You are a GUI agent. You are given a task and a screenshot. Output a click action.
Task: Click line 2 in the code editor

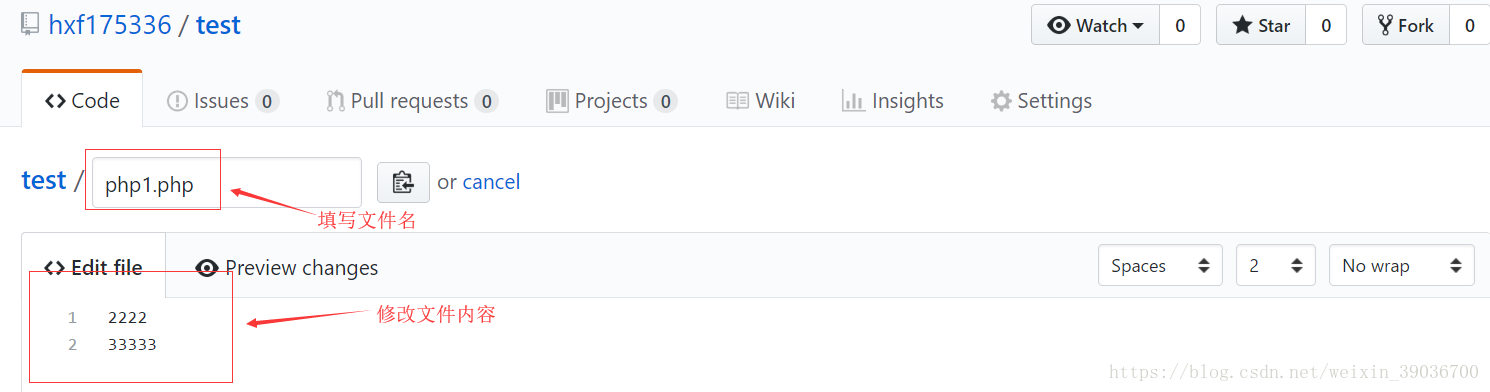tap(132, 345)
